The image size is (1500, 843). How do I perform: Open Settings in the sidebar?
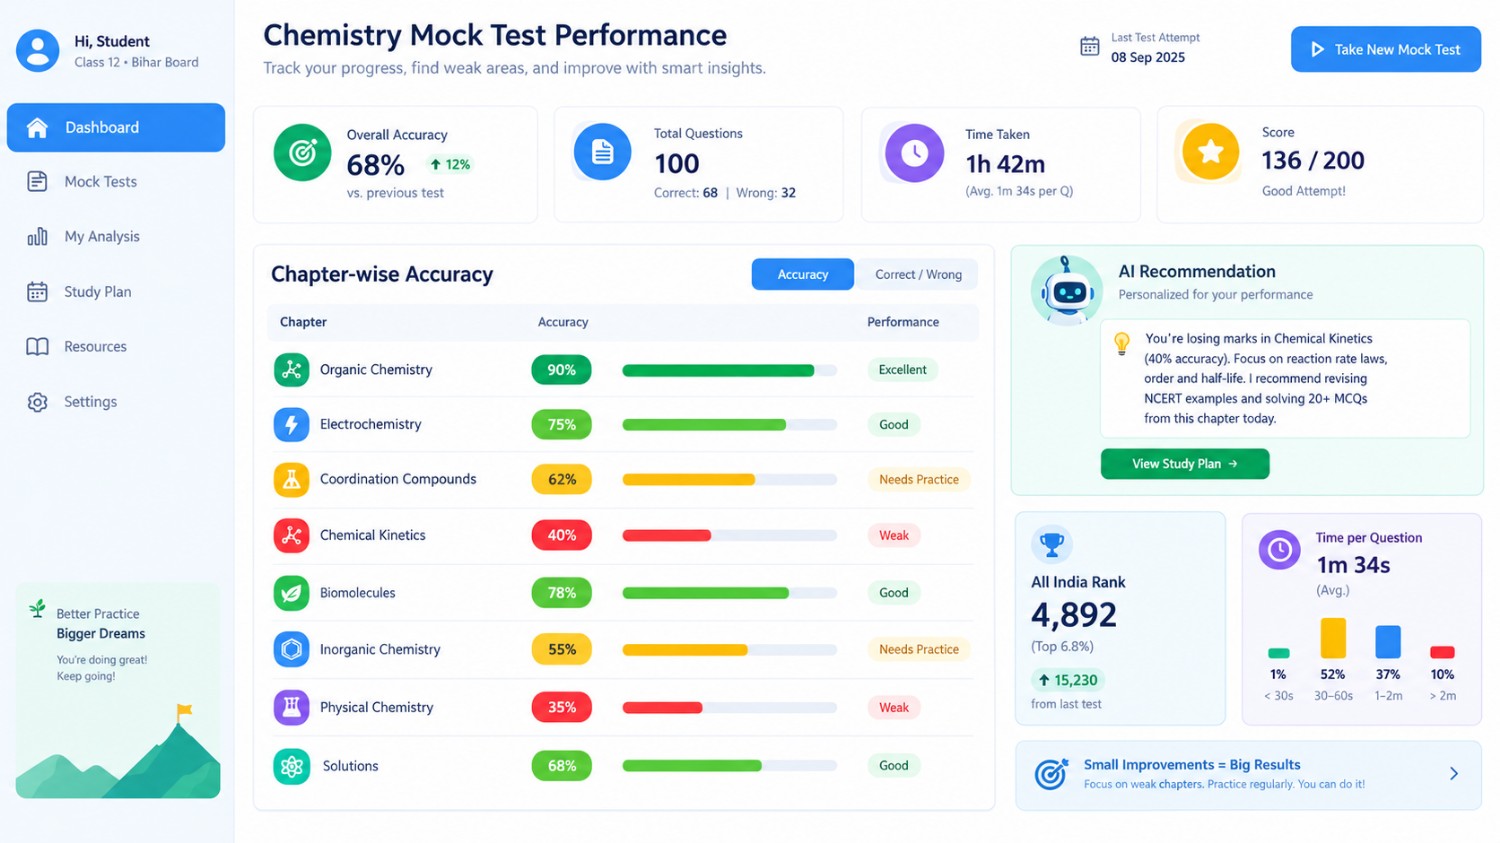click(116, 401)
